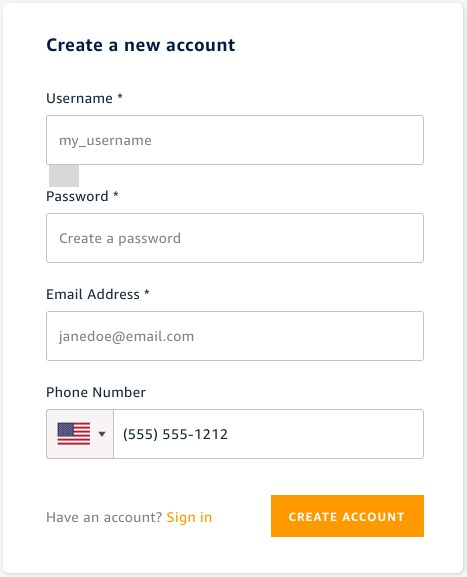The width and height of the screenshot is (467, 577).
Task: Click the required asterisk beside Username
Action: pyautogui.click(x=120, y=97)
